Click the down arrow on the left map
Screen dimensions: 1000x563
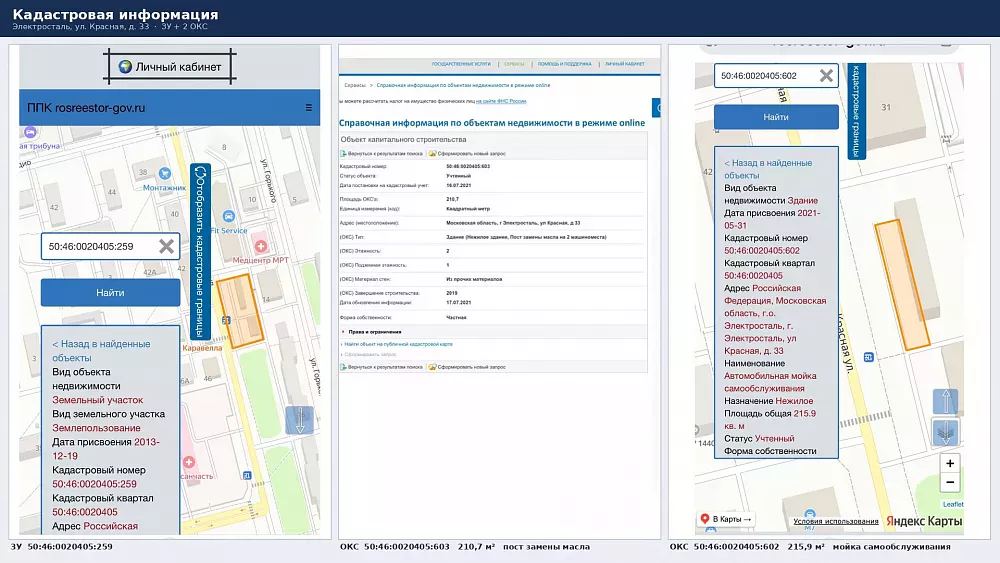tap(300, 420)
